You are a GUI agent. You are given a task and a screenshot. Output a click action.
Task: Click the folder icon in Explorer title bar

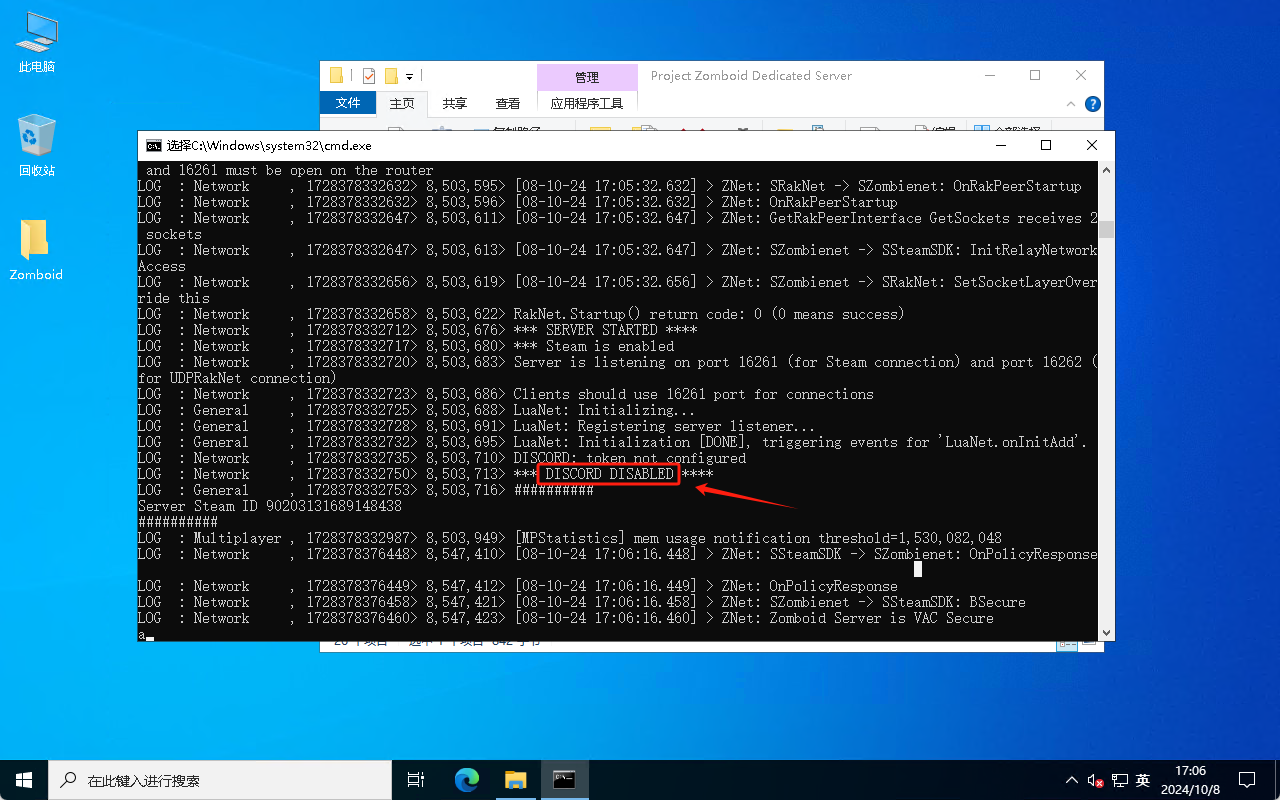pos(336,76)
